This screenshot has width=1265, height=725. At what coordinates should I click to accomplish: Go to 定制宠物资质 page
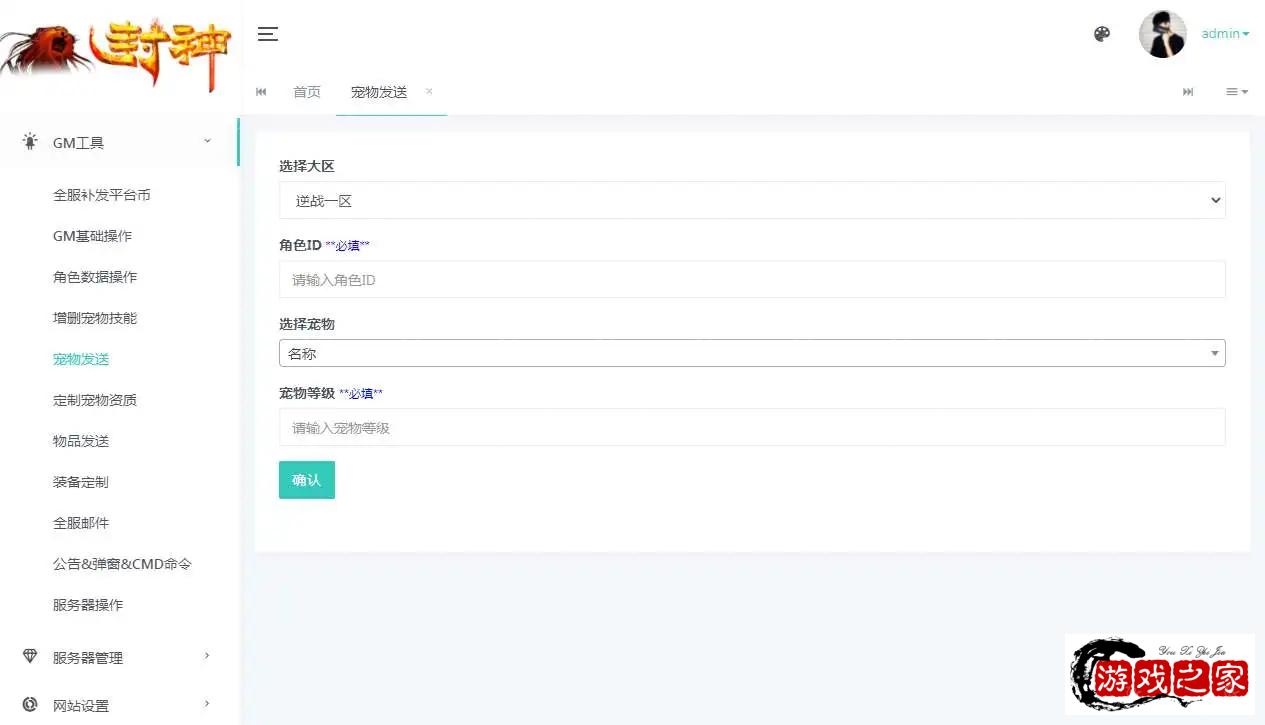point(95,400)
